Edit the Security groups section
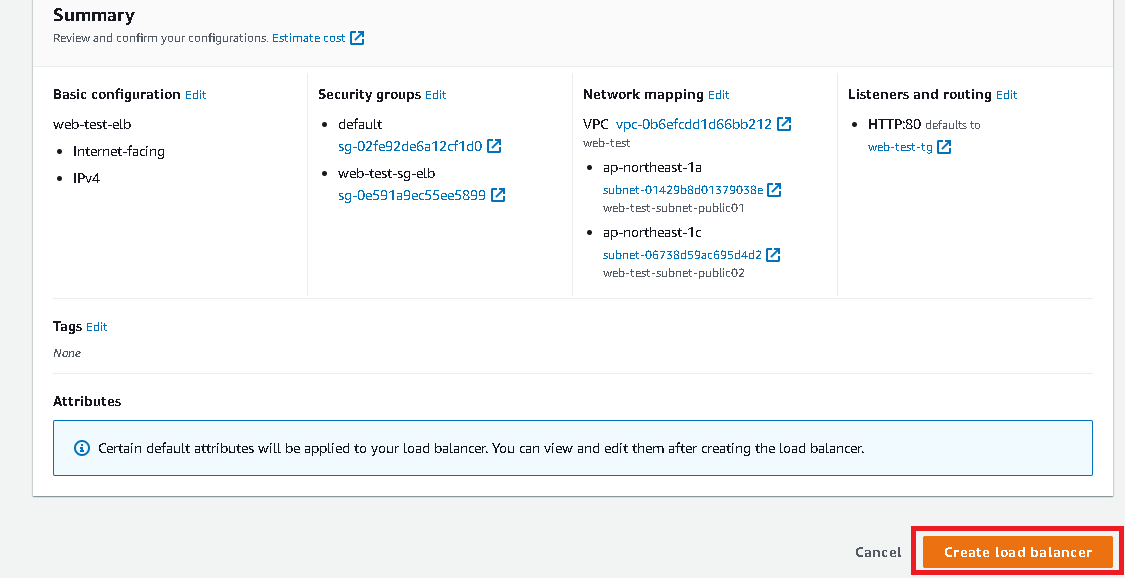The width and height of the screenshot is (1125, 578). point(435,95)
